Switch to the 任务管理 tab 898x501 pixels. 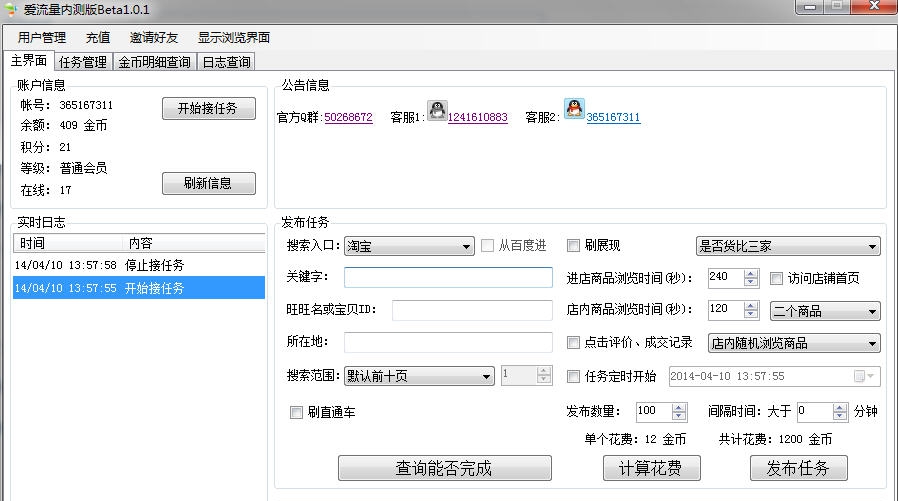[x=83, y=62]
